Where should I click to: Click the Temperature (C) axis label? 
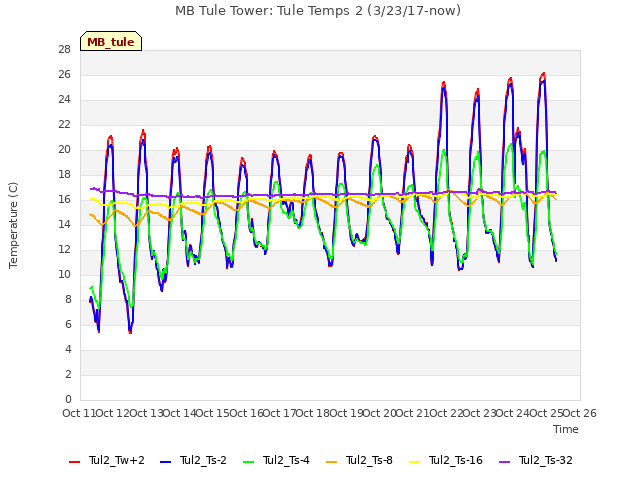pos(13,225)
